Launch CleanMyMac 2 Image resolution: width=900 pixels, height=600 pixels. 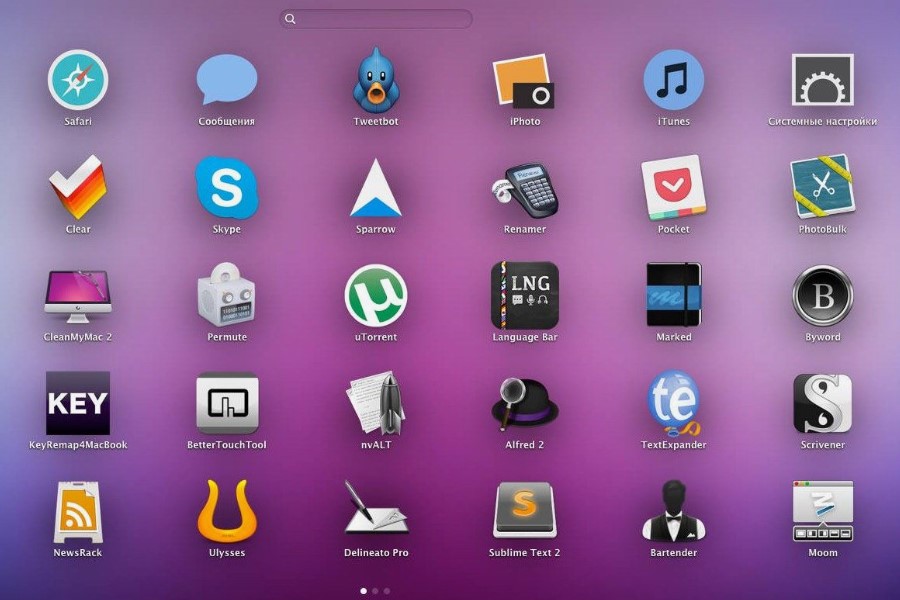[x=78, y=296]
